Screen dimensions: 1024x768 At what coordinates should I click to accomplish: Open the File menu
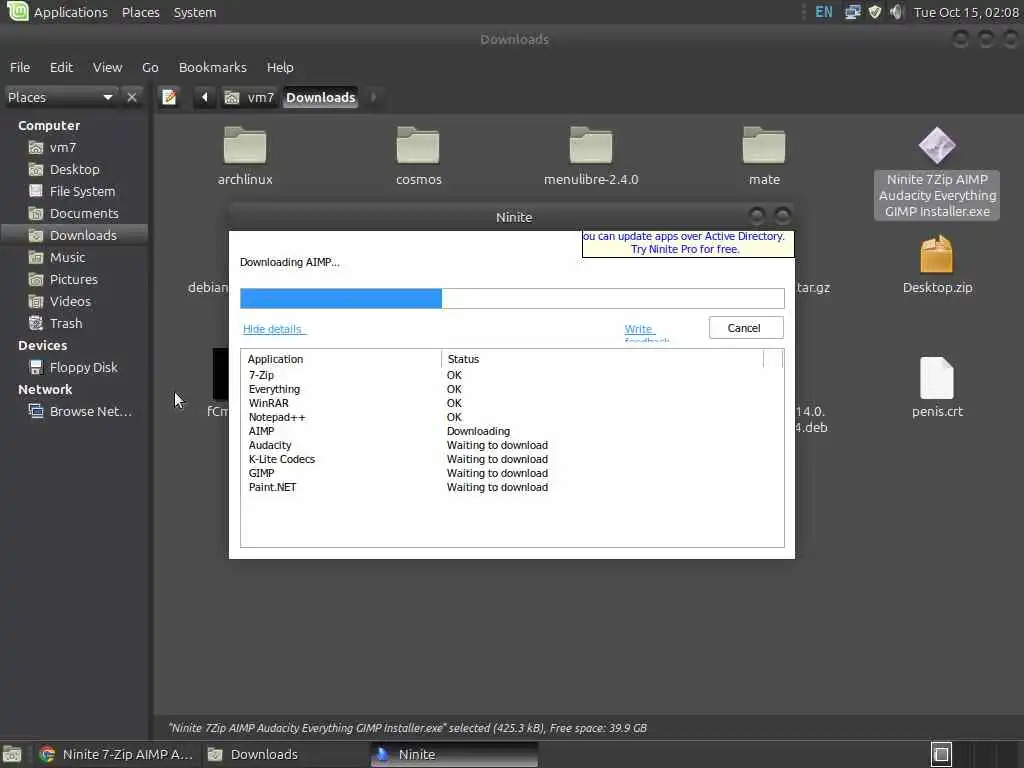coord(20,67)
